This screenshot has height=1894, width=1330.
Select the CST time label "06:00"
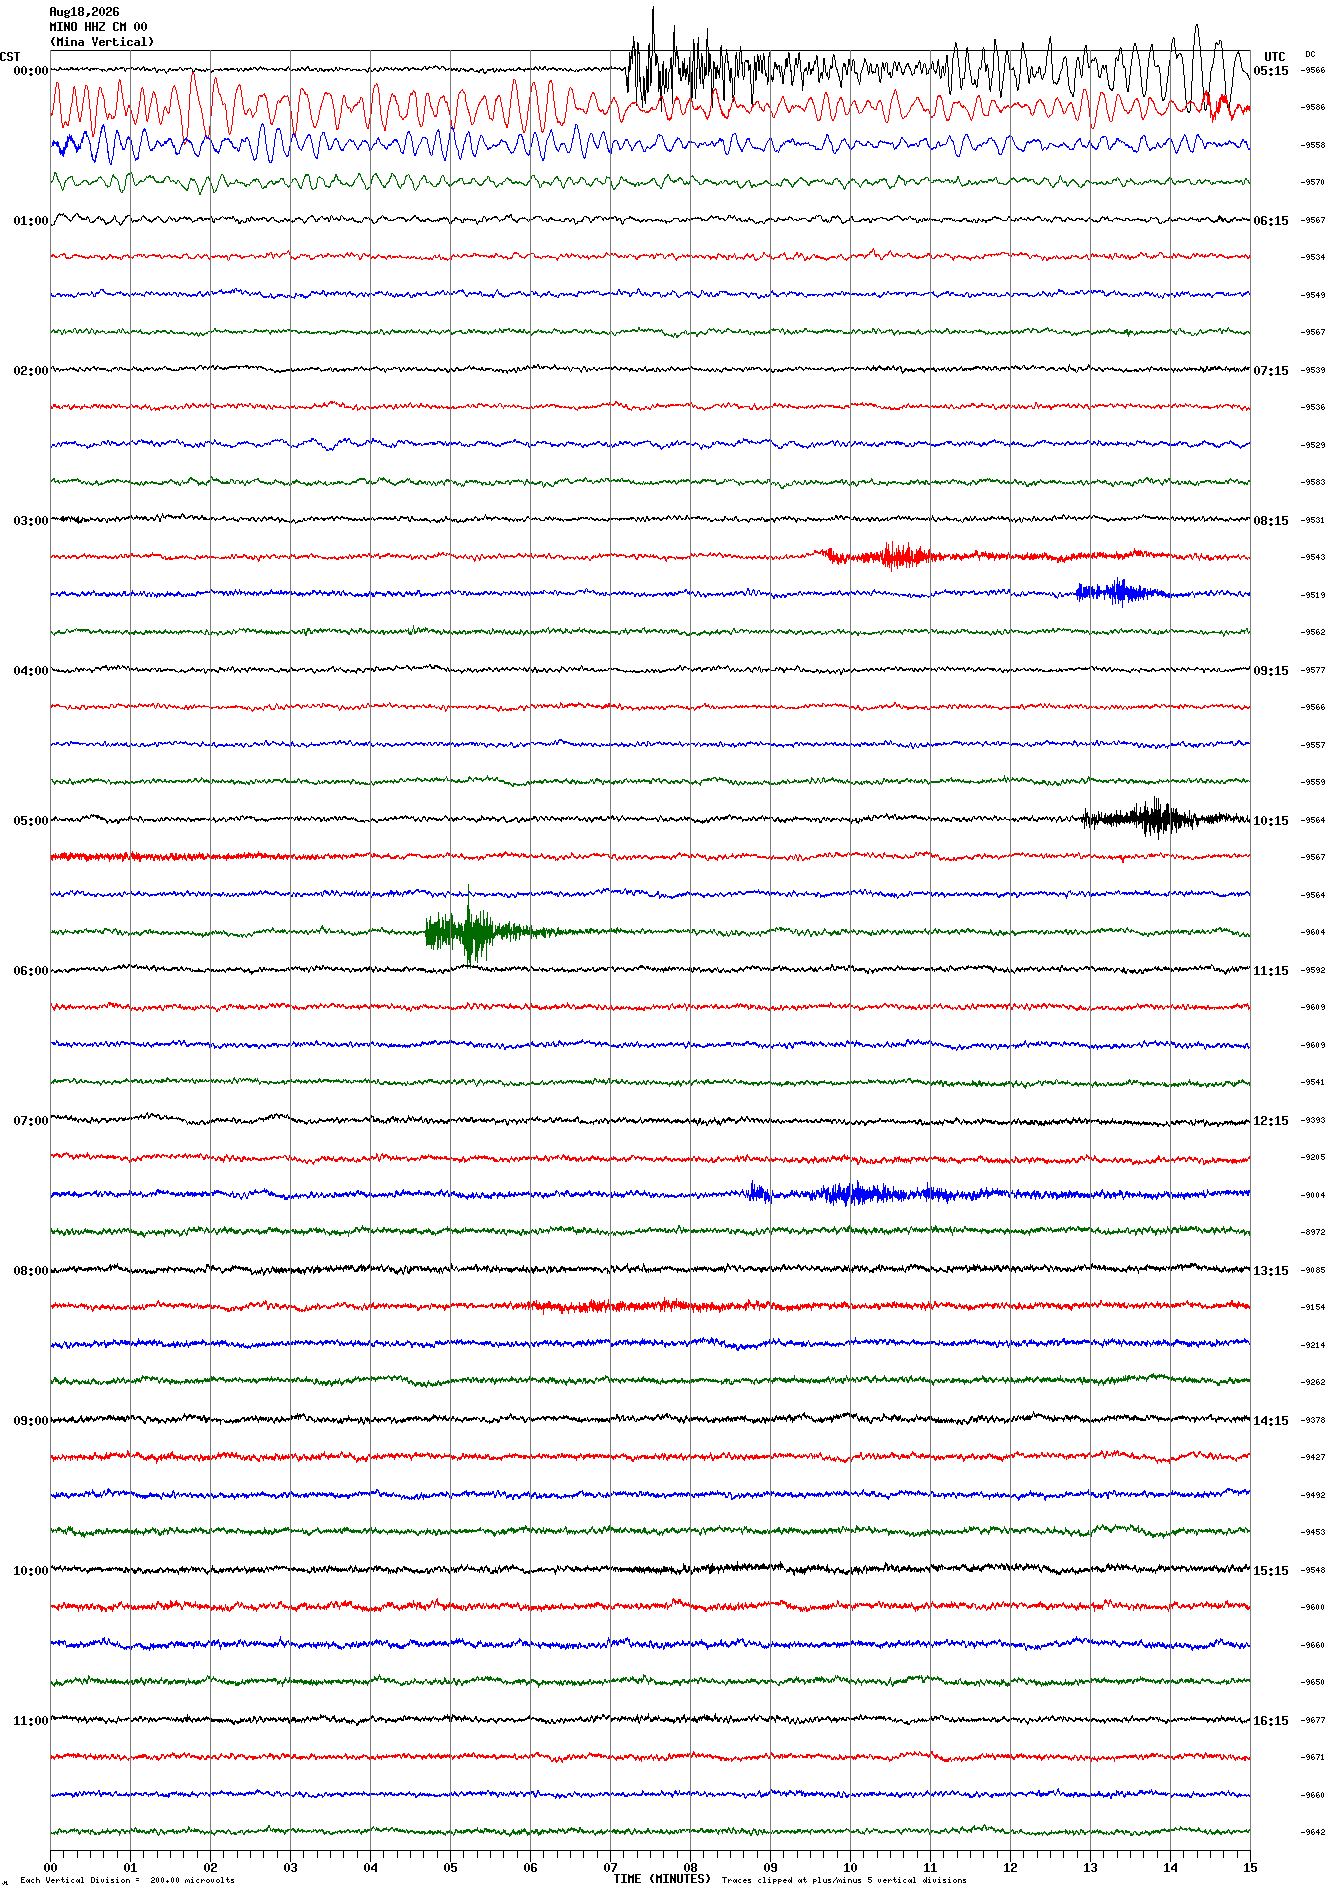[x=31, y=971]
